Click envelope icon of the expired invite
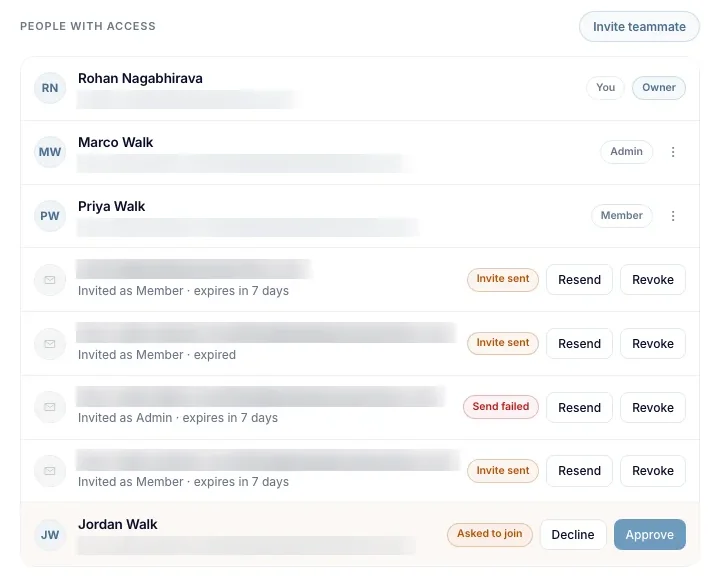The width and height of the screenshot is (720, 578). pos(50,343)
